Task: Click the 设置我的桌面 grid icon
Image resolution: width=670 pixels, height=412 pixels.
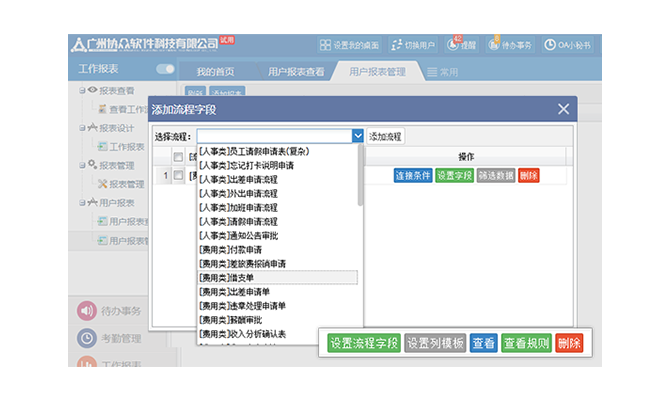Action: [x=325, y=45]
